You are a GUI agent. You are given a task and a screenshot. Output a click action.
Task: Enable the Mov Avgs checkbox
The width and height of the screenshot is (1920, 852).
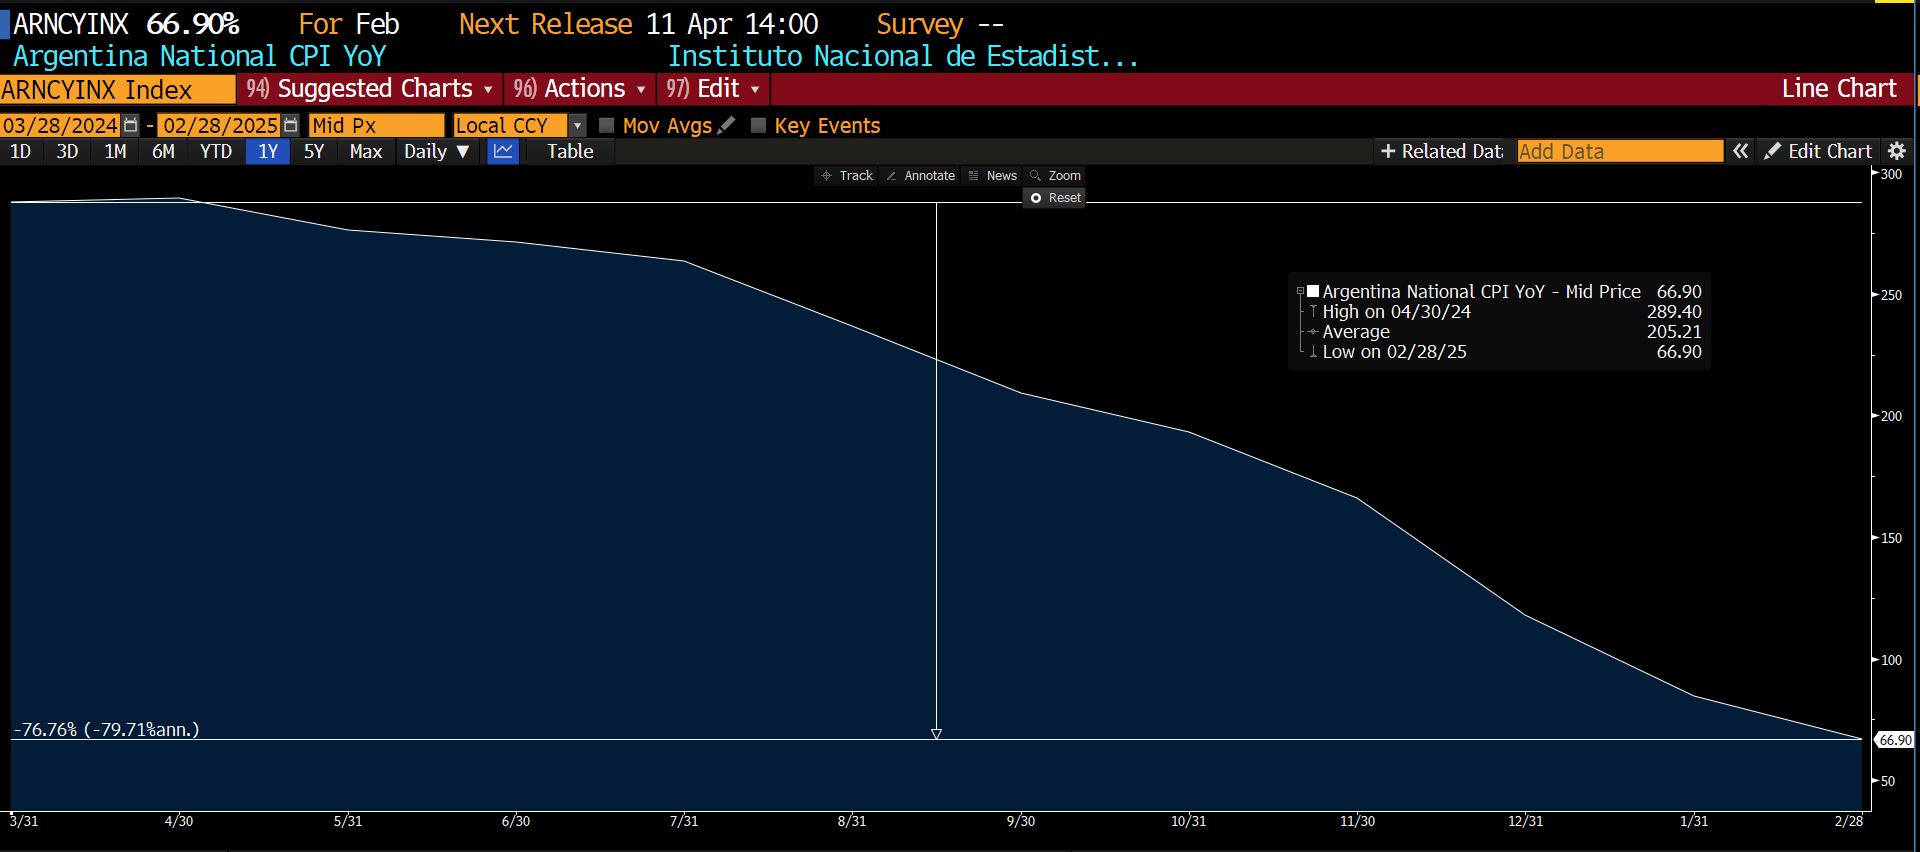click(x=606, y=126)
